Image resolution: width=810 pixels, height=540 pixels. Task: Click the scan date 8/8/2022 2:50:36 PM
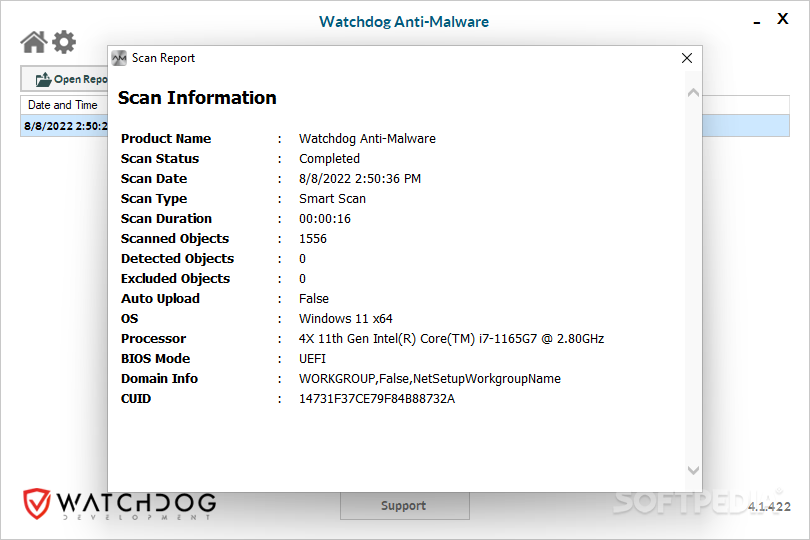coord(360,179)
